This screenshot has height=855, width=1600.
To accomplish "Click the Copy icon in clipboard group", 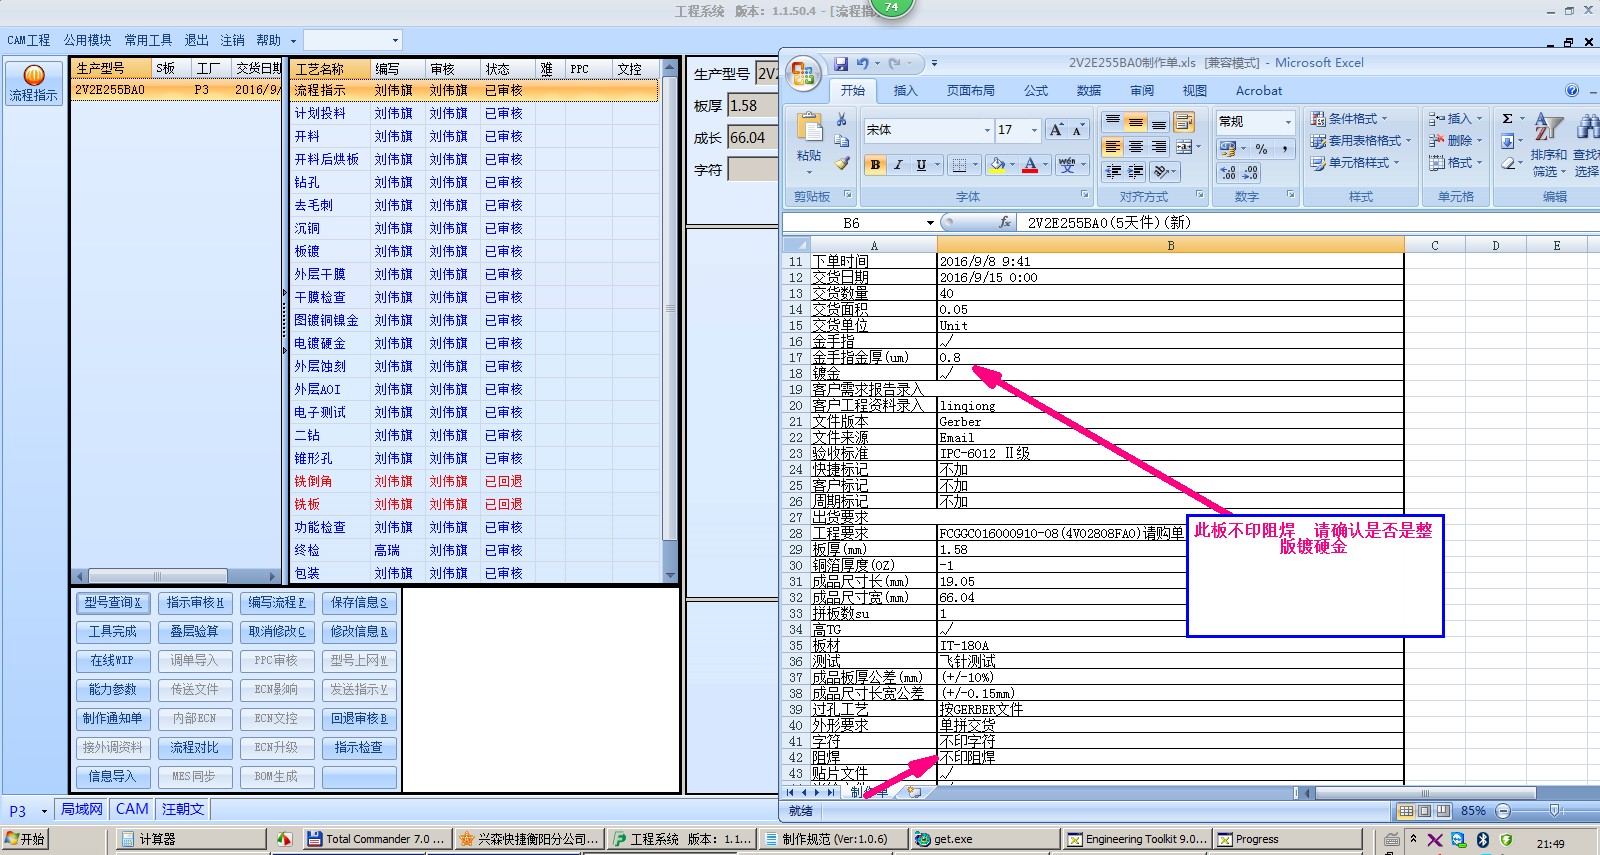I will [x=841, y=141].
